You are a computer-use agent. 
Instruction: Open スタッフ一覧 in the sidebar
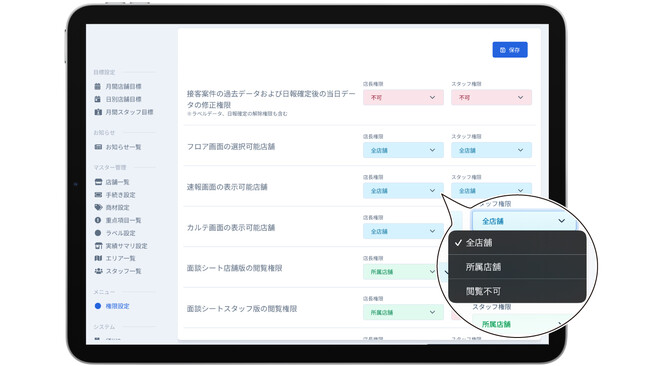[x=118, y=271]
